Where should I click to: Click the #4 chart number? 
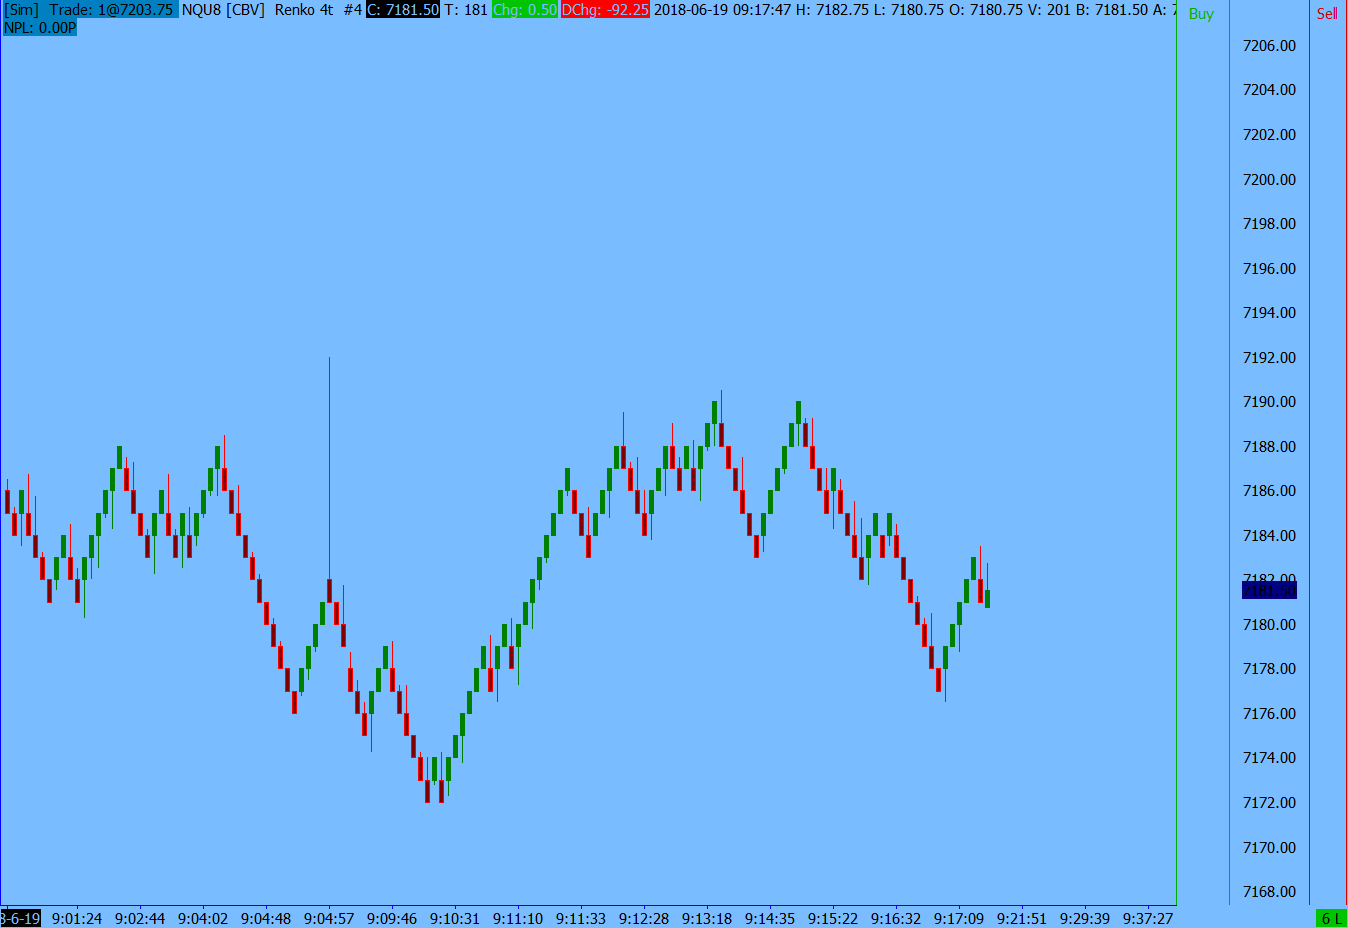352,10
